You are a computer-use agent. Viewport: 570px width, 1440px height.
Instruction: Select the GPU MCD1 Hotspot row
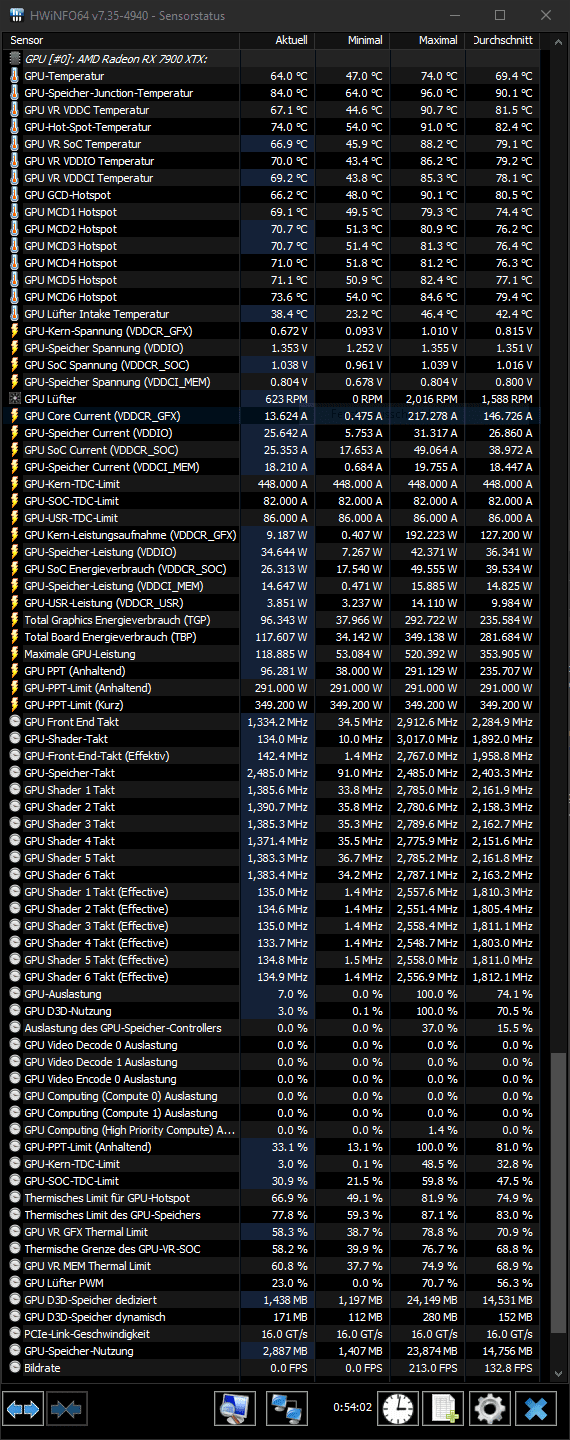coord(272,212)
